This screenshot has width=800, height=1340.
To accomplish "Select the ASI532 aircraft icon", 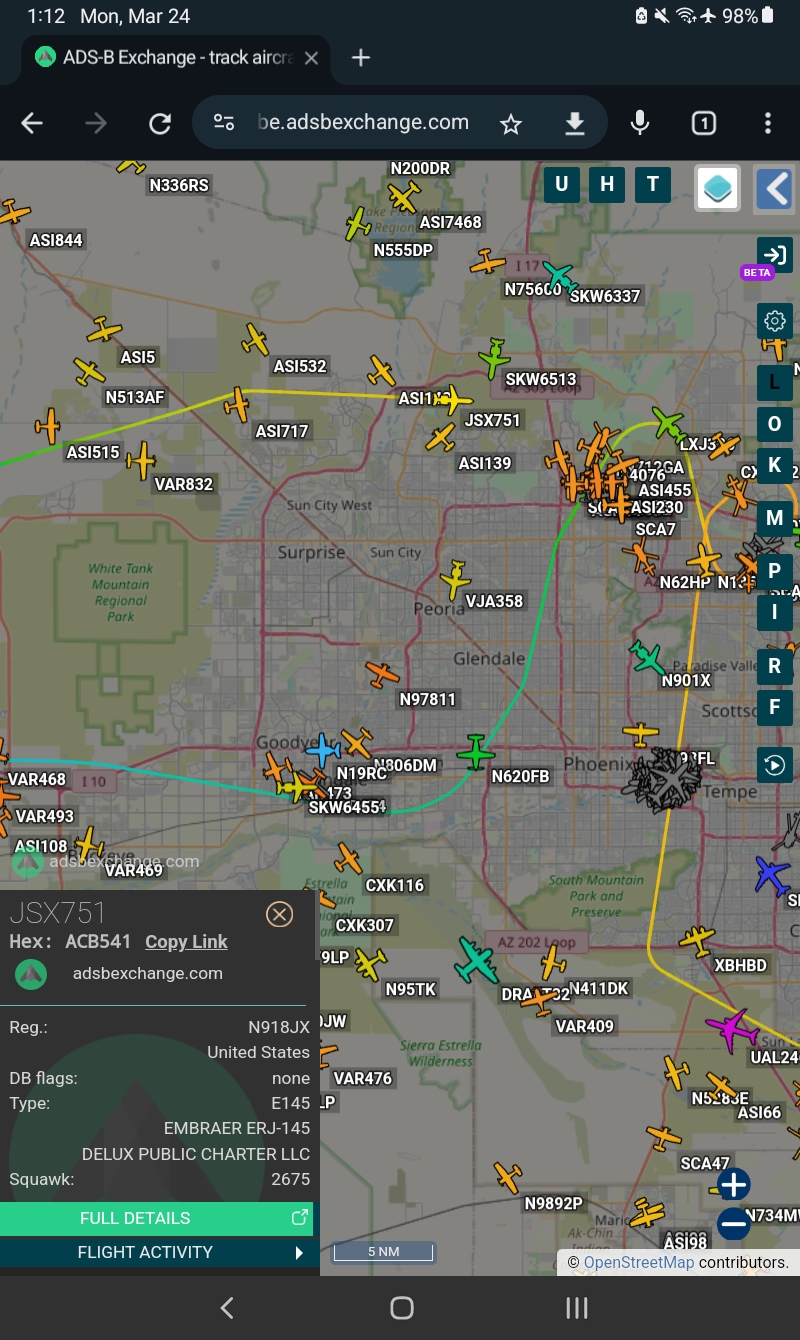I will point(256,340).
